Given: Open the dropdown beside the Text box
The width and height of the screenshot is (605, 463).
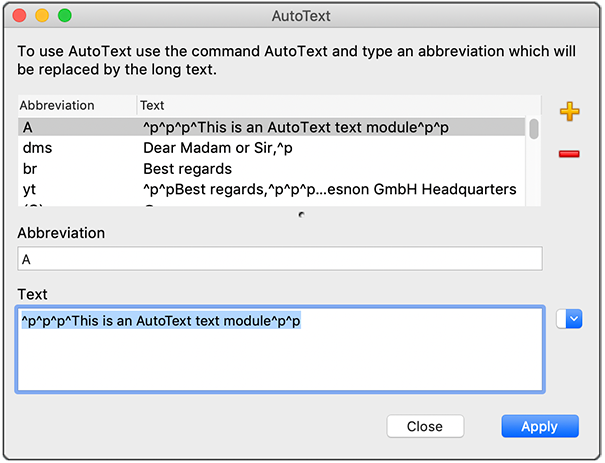Looking at the screenshot, I should (x=569, y=318).
